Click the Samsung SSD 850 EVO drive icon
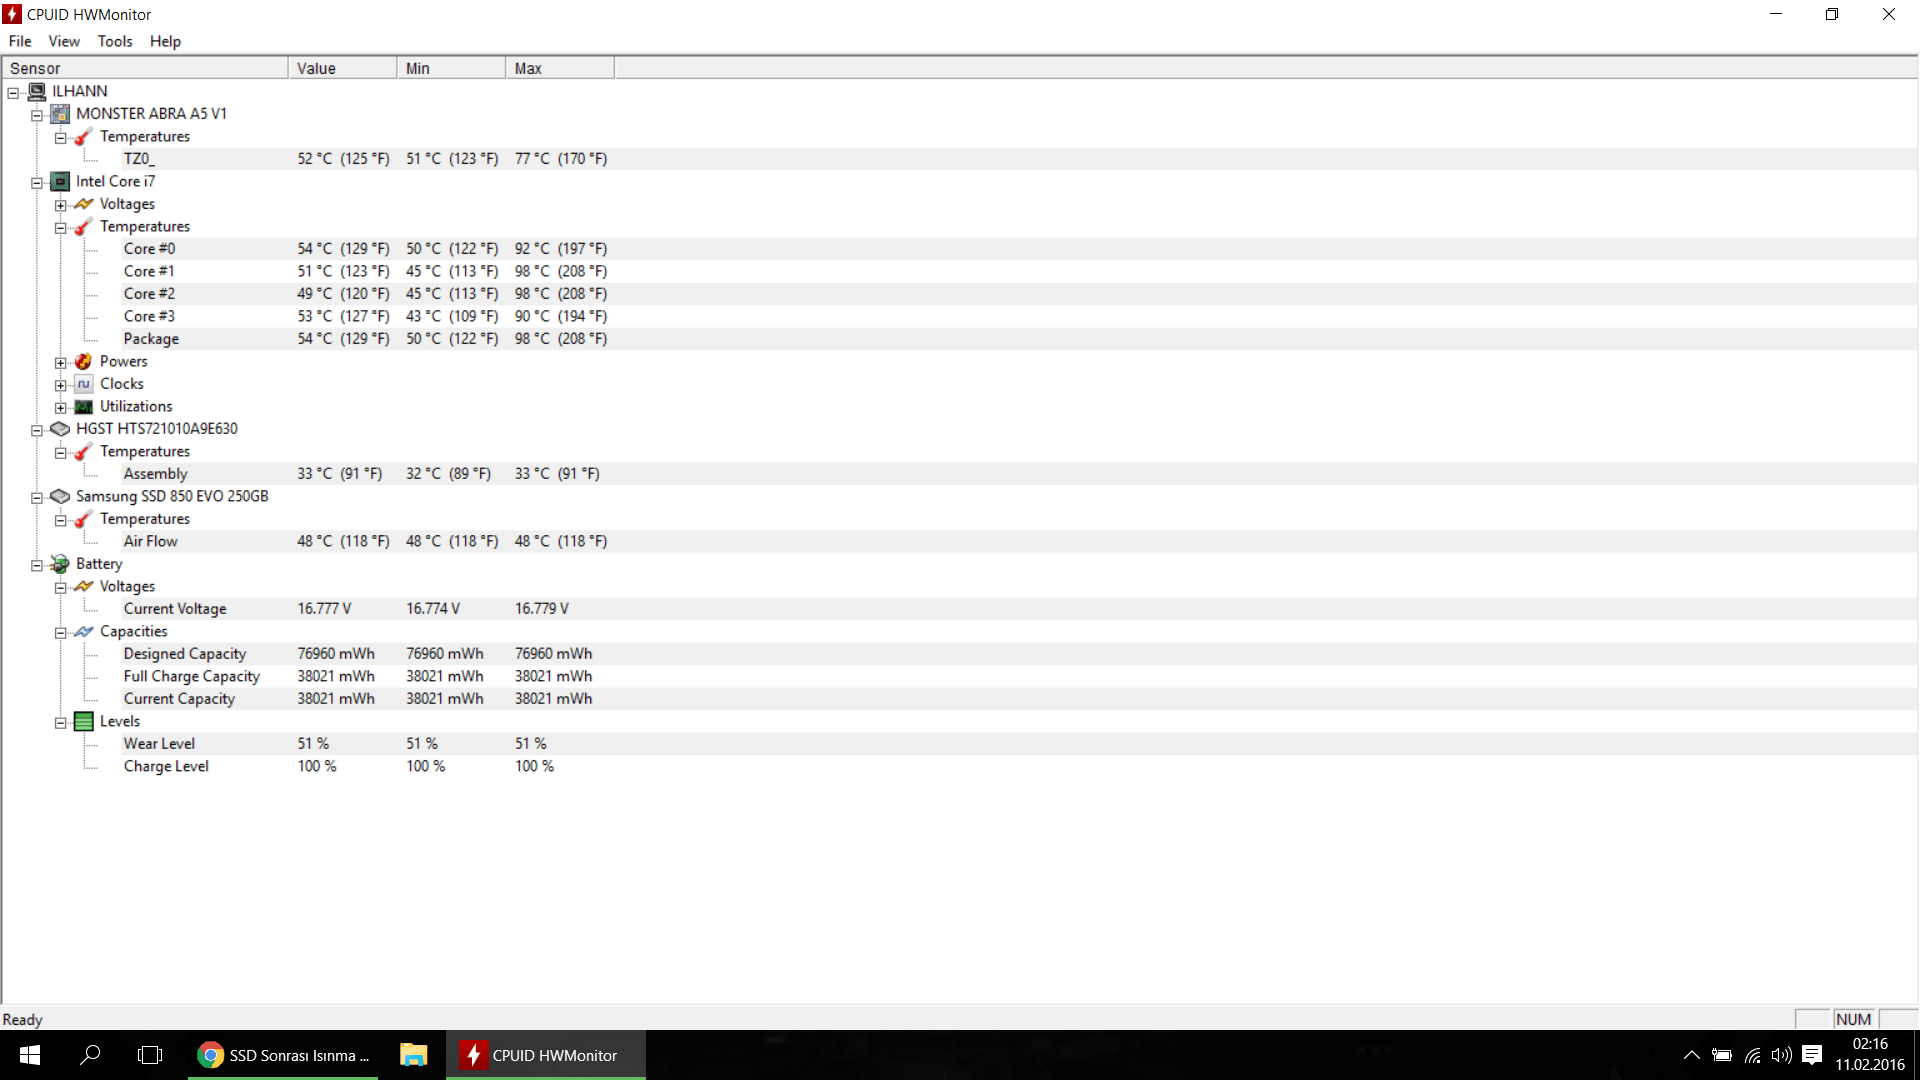This screenshot has width=1920, height=1080. coord(60,496)
